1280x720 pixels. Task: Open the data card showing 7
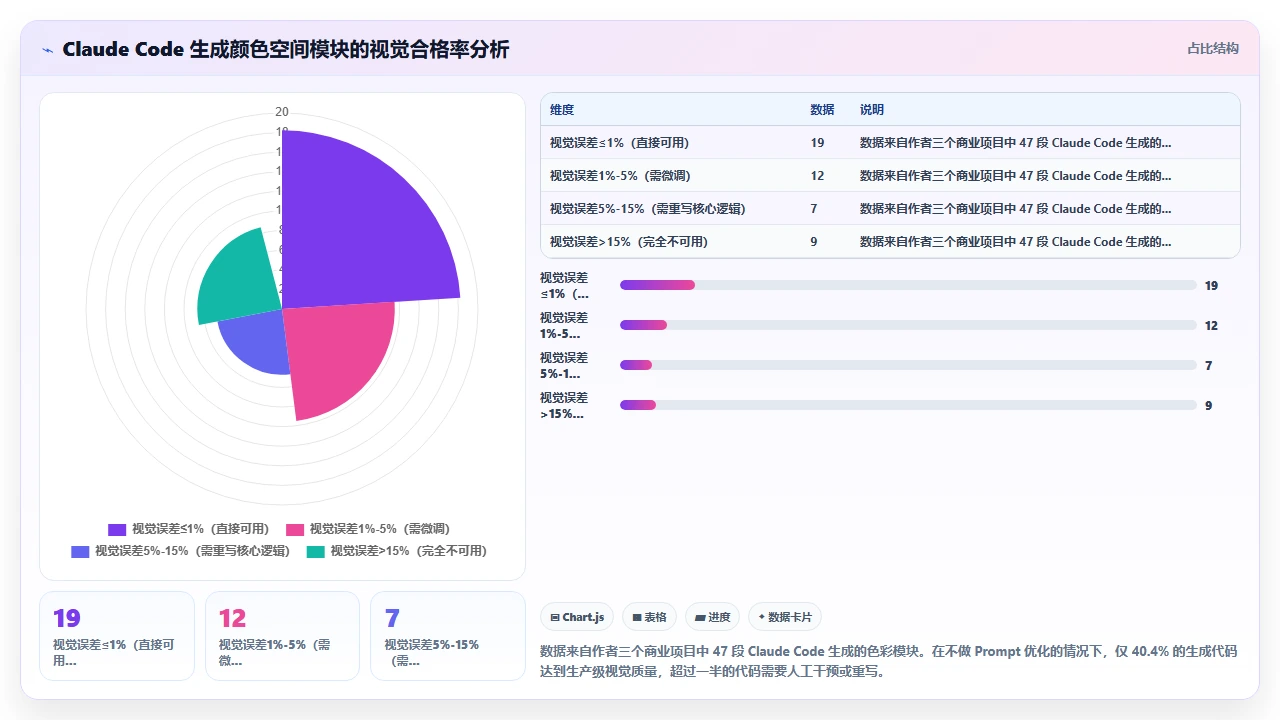pos(447,636)
